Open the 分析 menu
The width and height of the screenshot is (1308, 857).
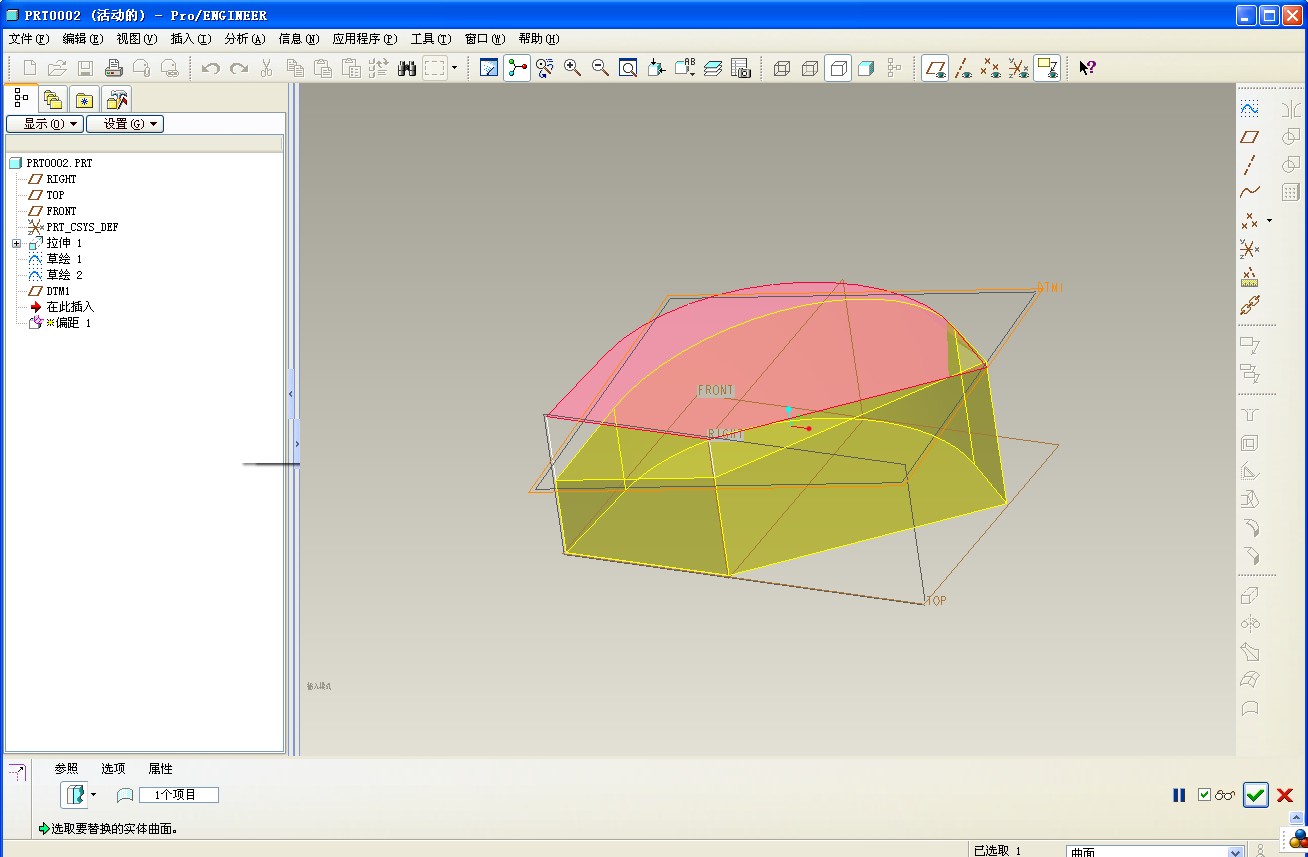pyautogui.click(x=244, y=39)
